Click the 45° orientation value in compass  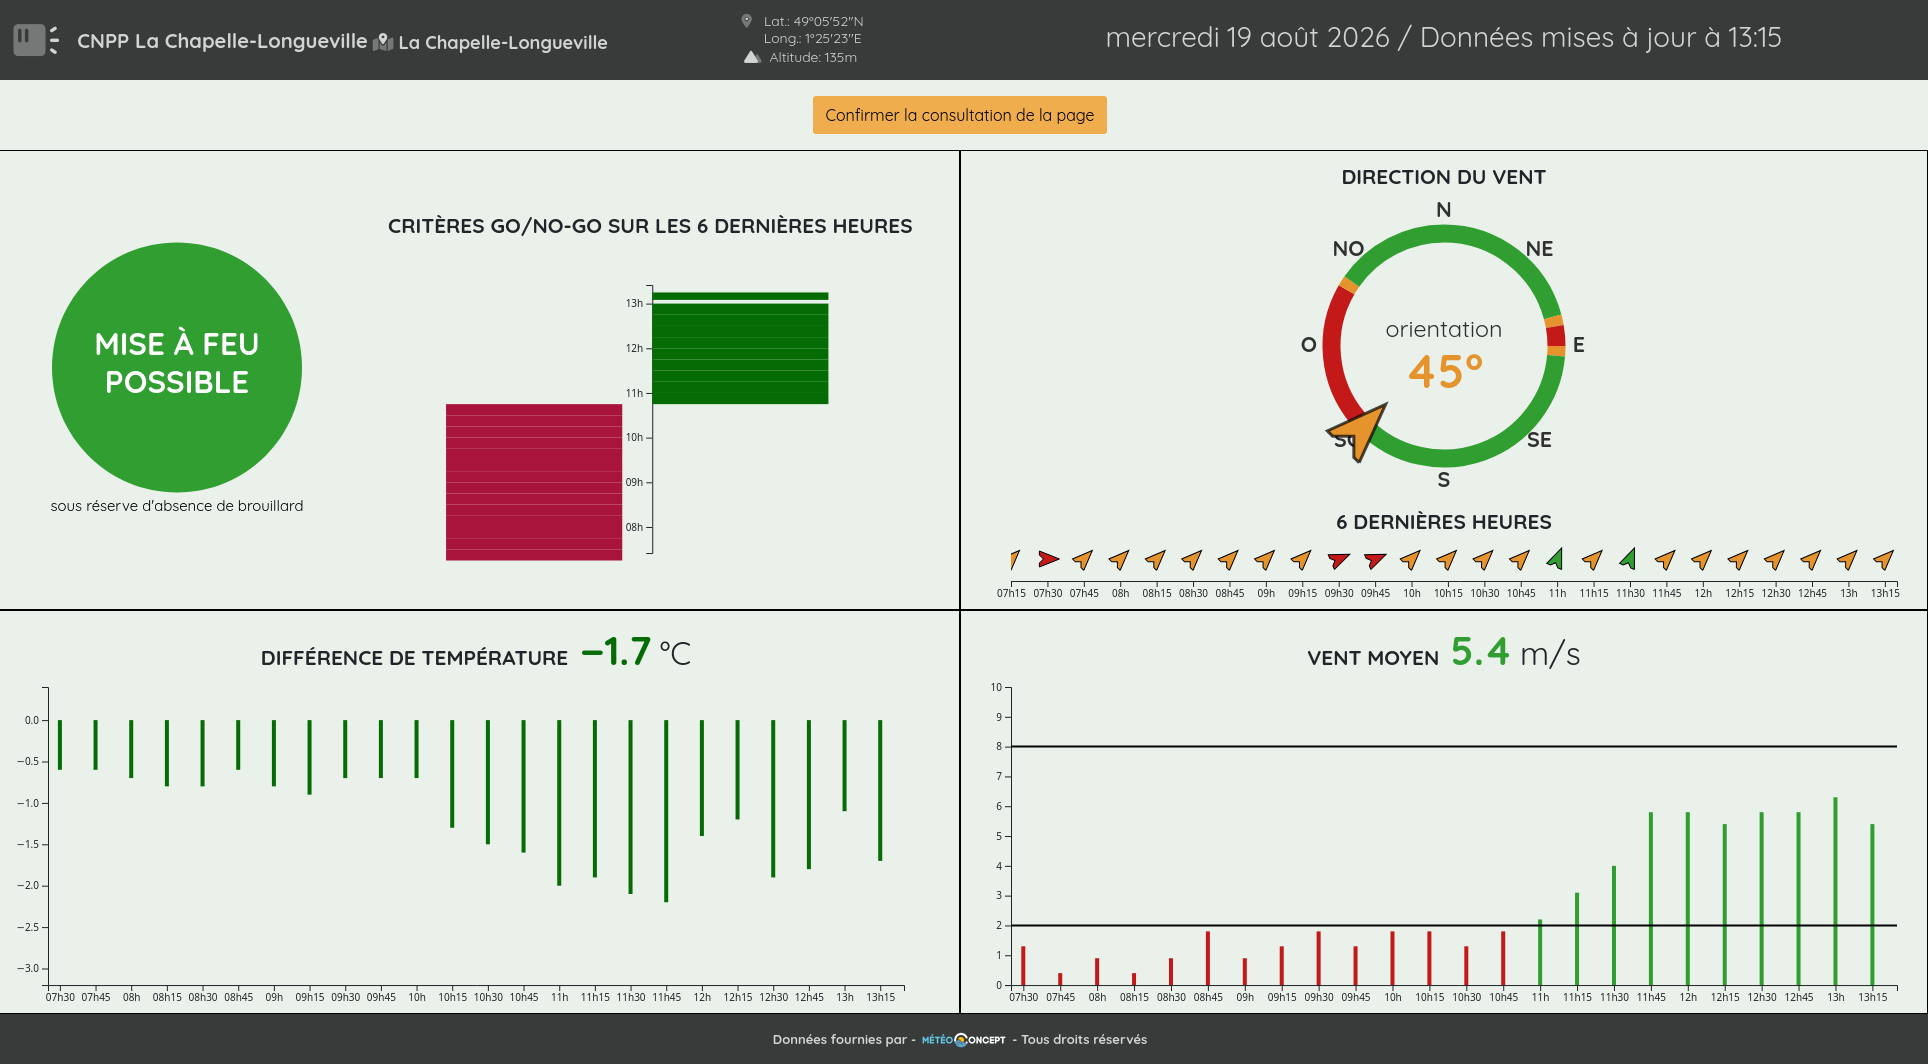pos(1445,372)
